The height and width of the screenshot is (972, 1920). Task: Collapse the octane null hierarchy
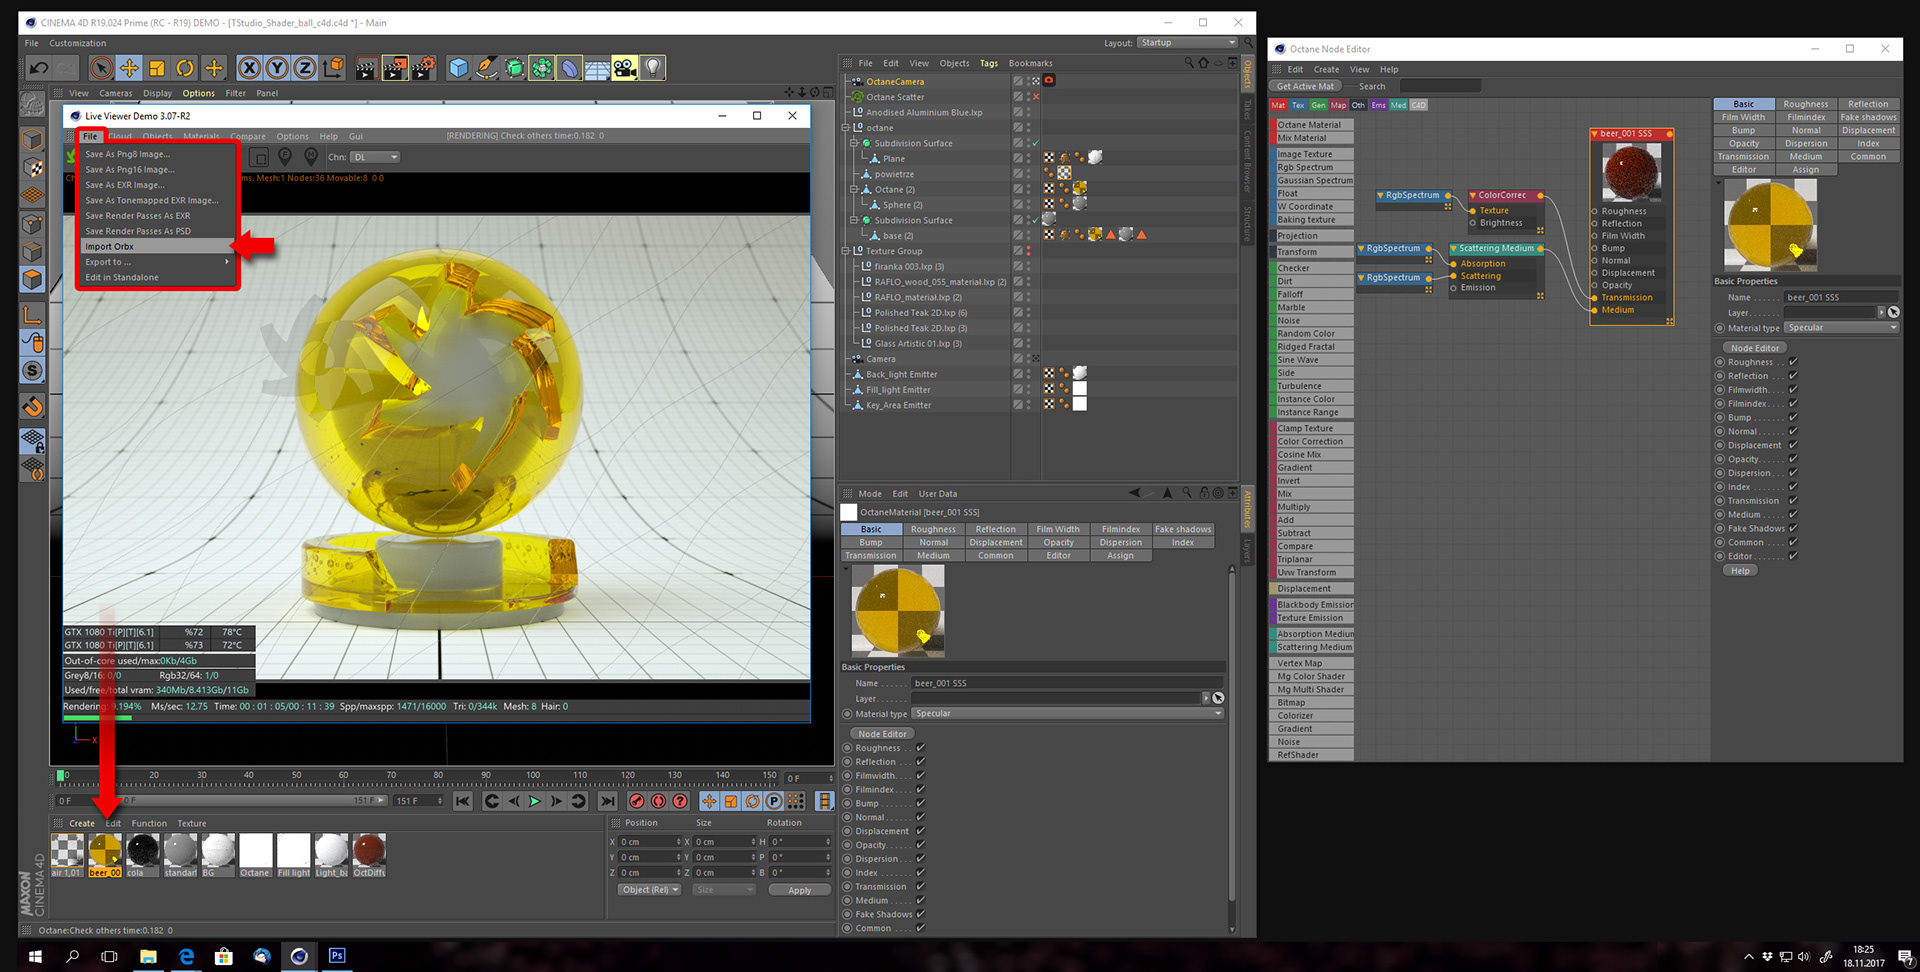point(846,128)
